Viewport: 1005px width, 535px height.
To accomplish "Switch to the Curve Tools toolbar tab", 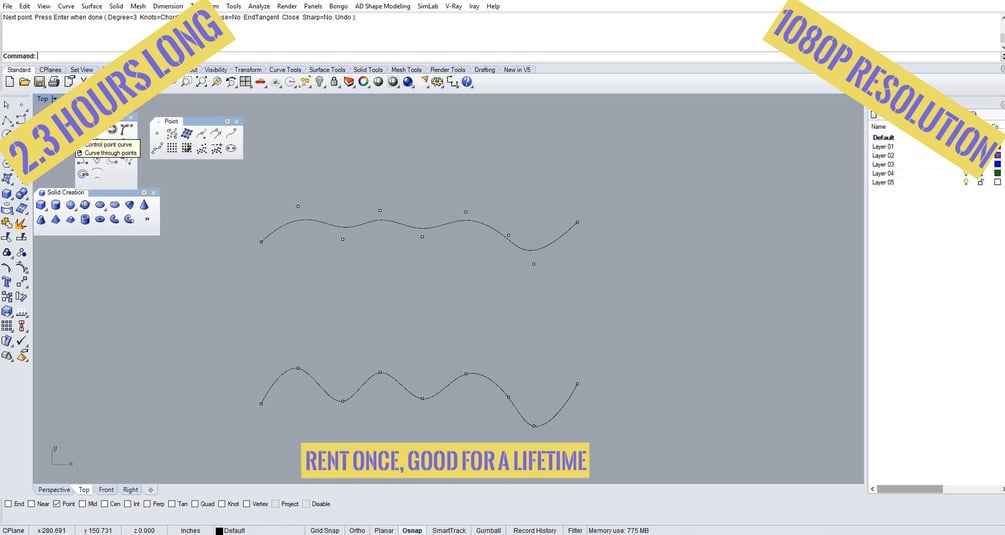I will coord(285,69).
